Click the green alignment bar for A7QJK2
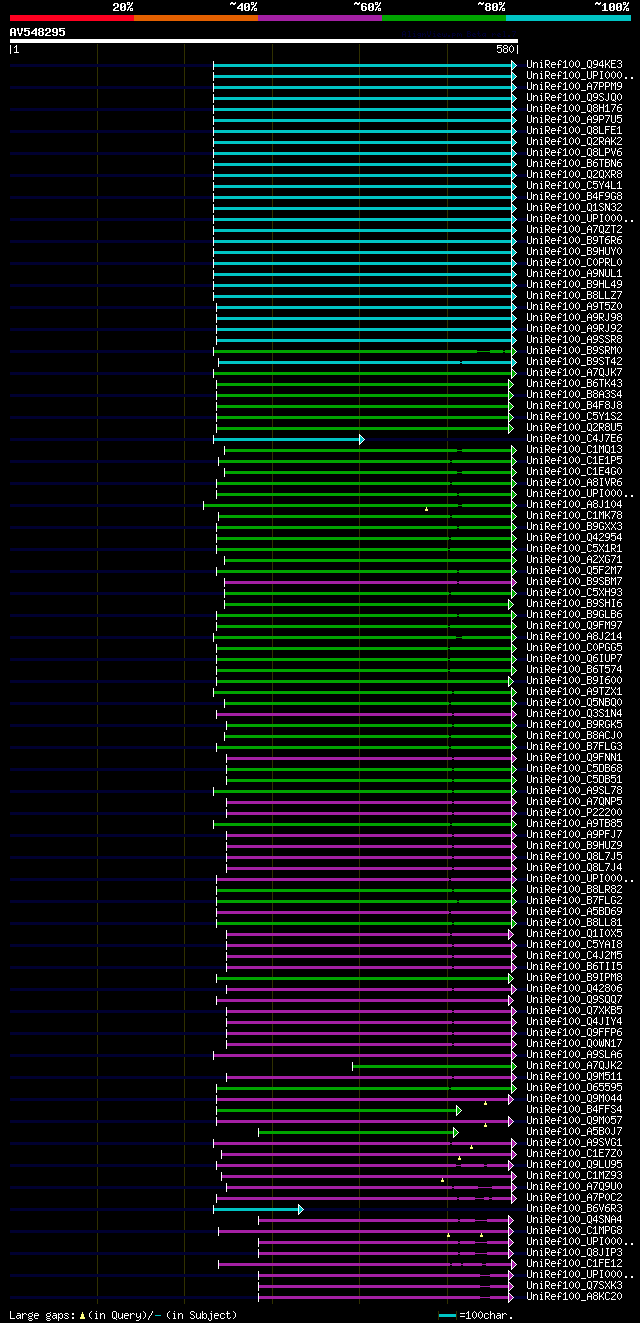Viewport: 640px width, 1323px height. (x=434, y=1066)
